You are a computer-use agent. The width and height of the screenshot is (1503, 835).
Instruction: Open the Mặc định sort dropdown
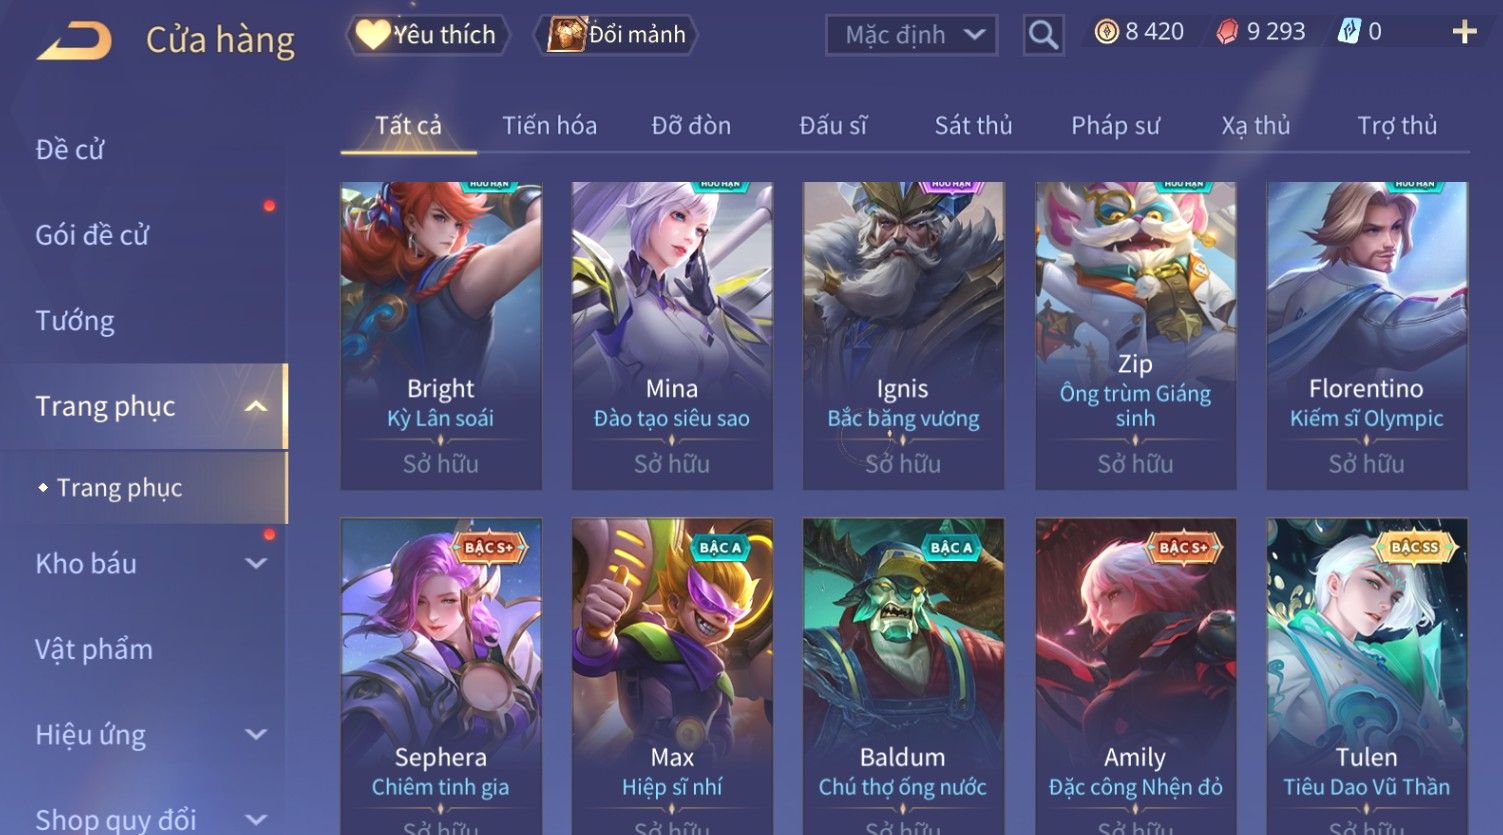coord(911,35)
